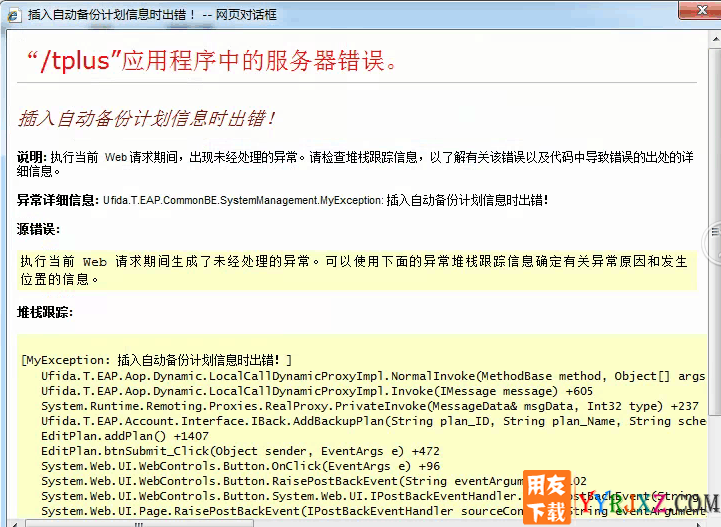
Task: Click the italic red "插入自动备份计划信息时出错!" subheading
Action: tap(147, 119)
